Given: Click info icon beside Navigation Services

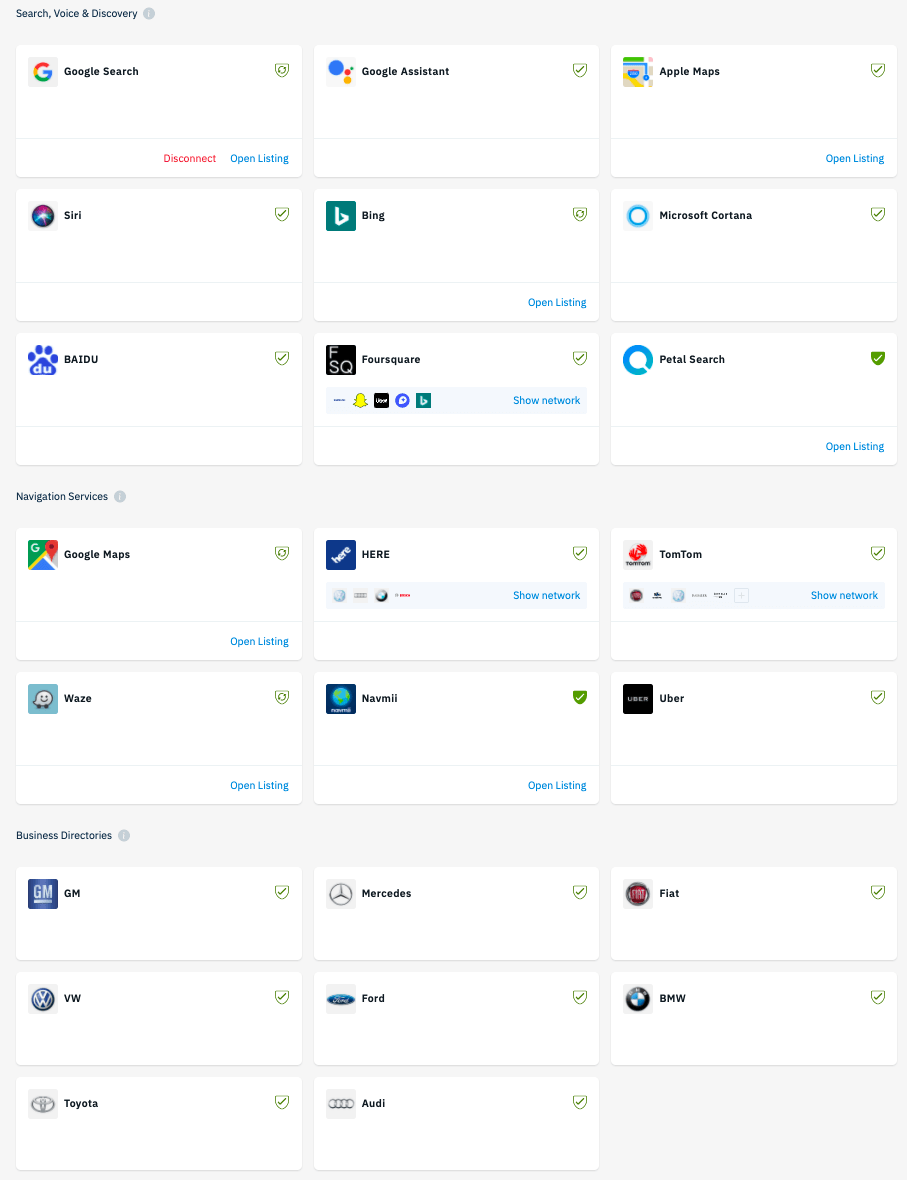Looking at the screenshot, I should 120,497.
